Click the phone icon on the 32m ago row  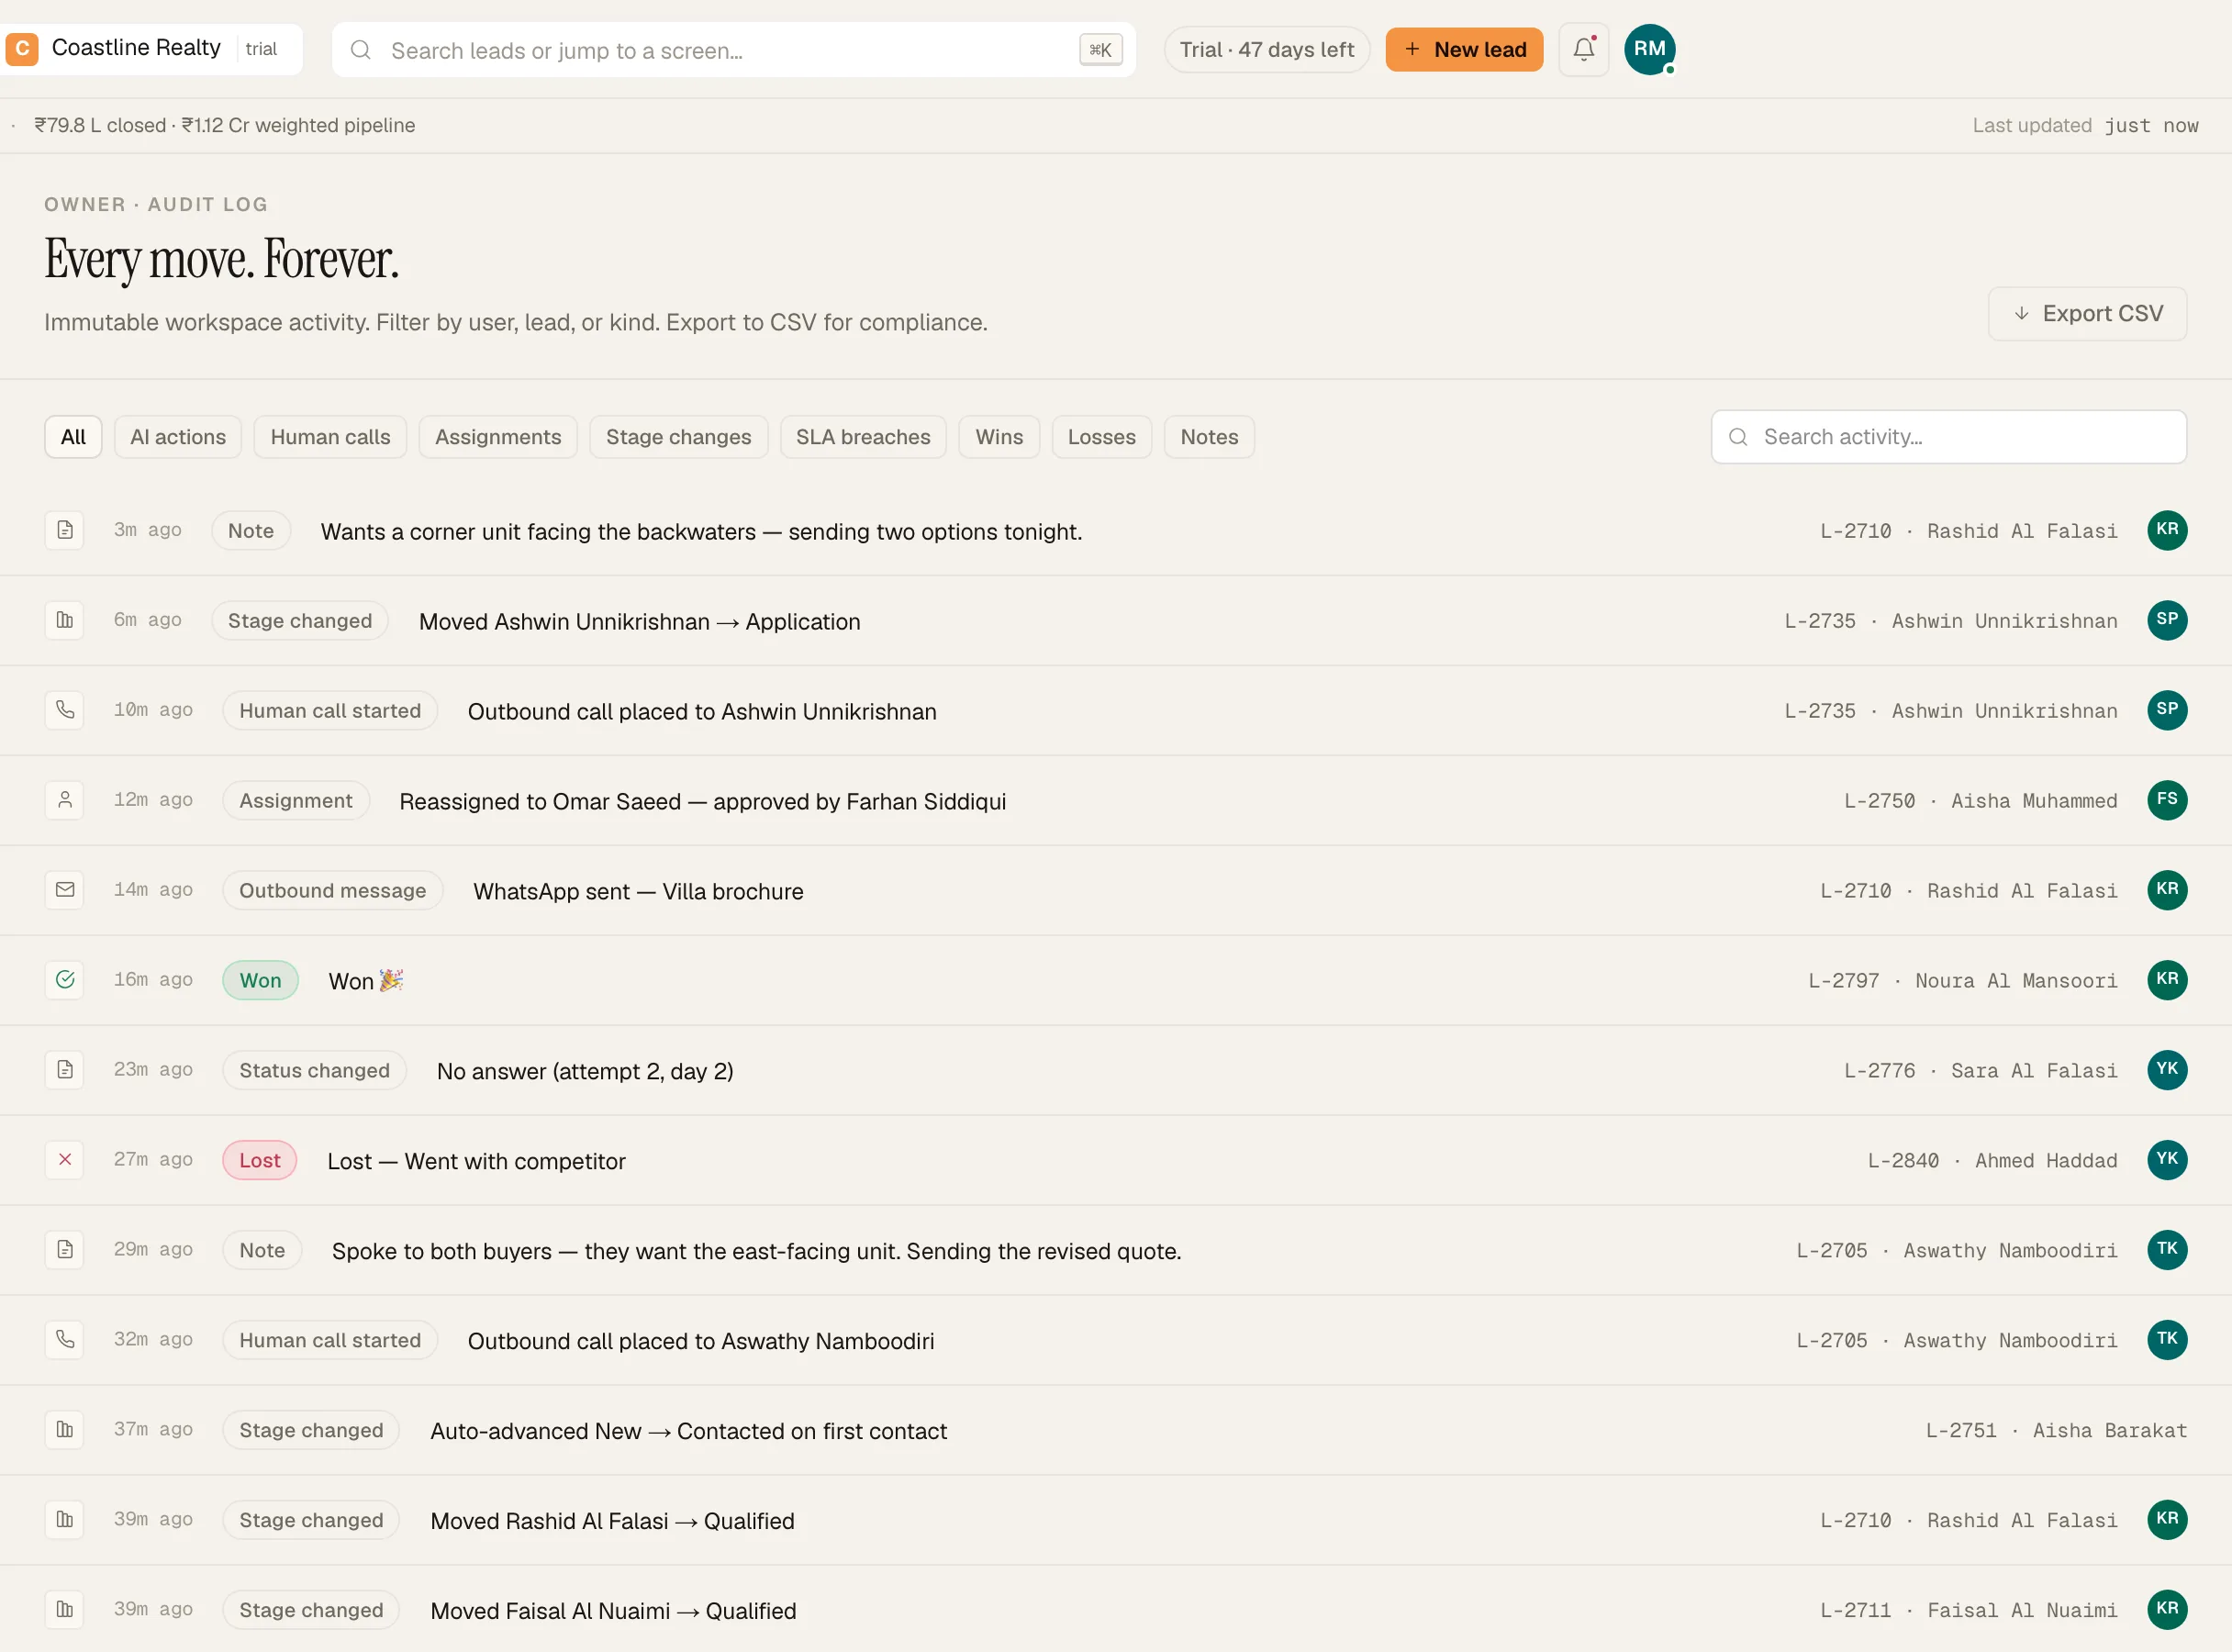tap(65, 1340)
